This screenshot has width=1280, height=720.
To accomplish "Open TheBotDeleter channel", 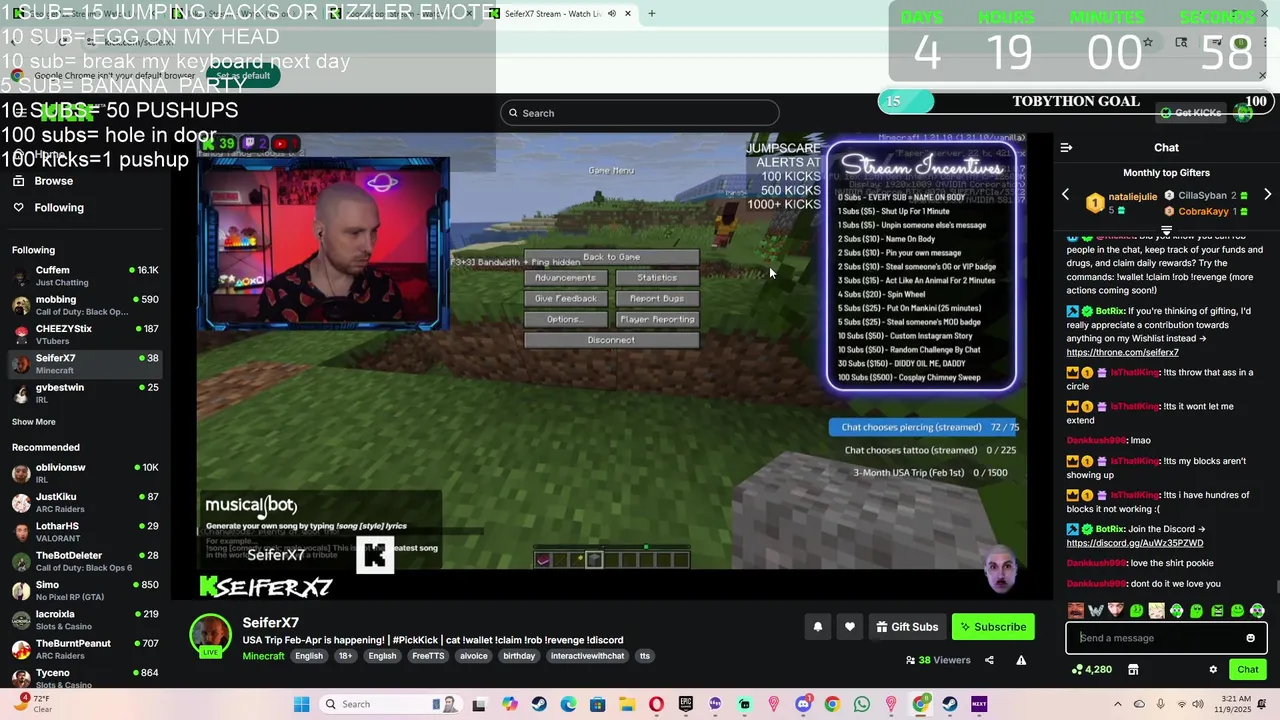I will 85,561.
